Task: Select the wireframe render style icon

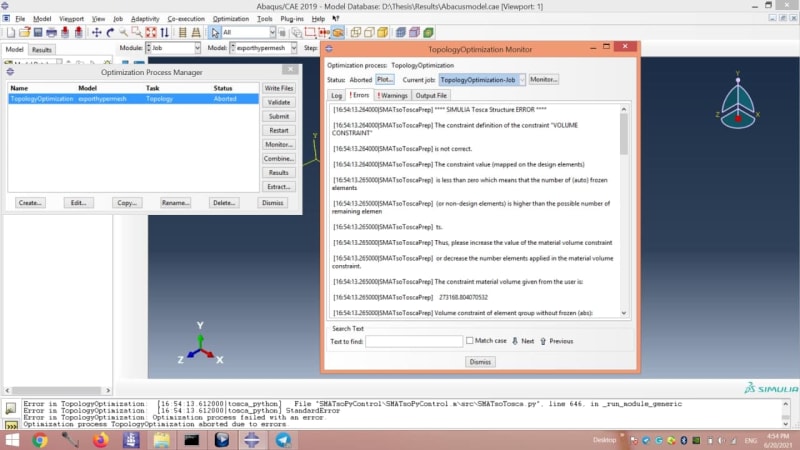Action: coord(356,33)
